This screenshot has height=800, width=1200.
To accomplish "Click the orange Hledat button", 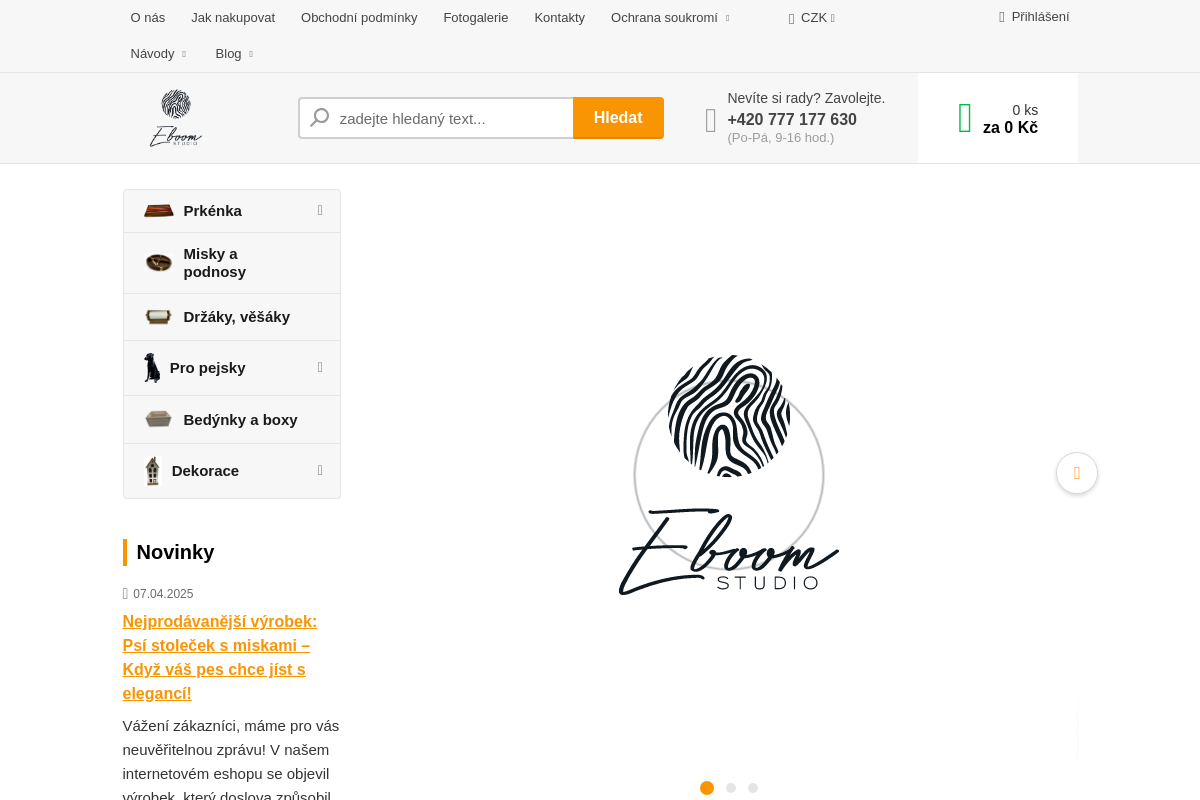I will 618,118.
